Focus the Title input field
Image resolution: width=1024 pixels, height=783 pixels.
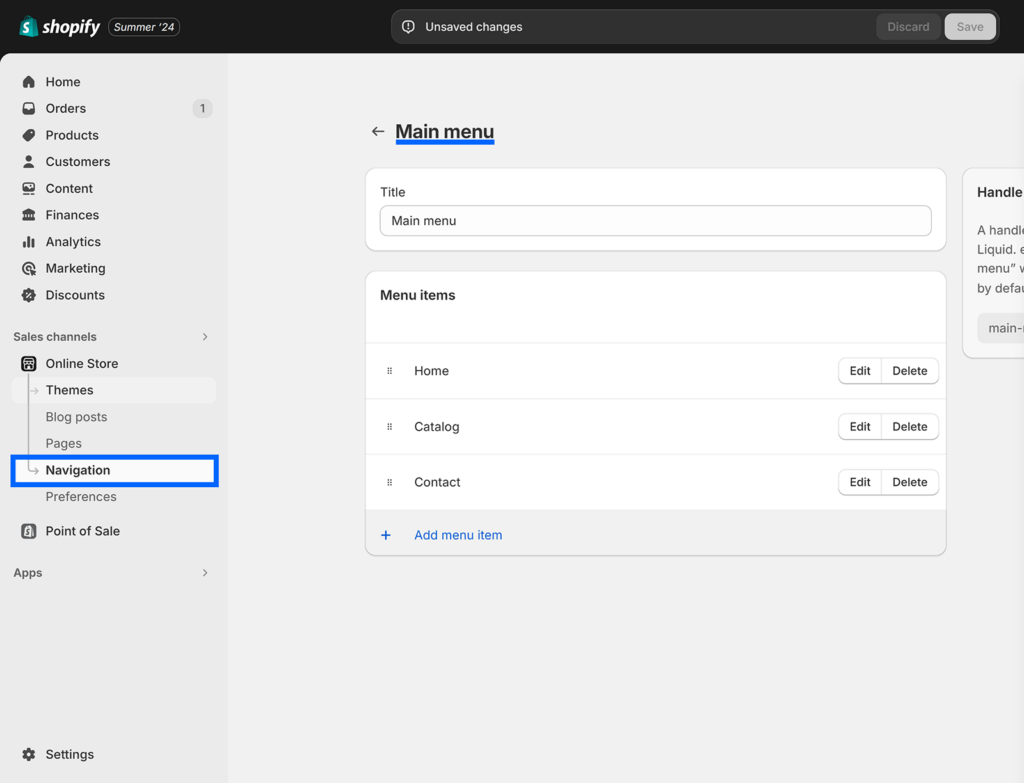click(x=656, y=221)
